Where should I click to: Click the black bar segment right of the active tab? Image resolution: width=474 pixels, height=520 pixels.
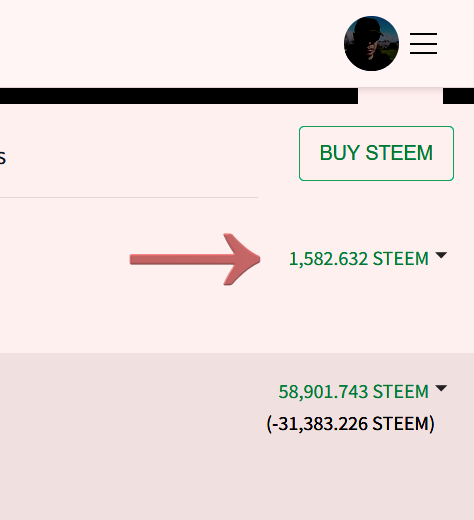coord(458,96)
